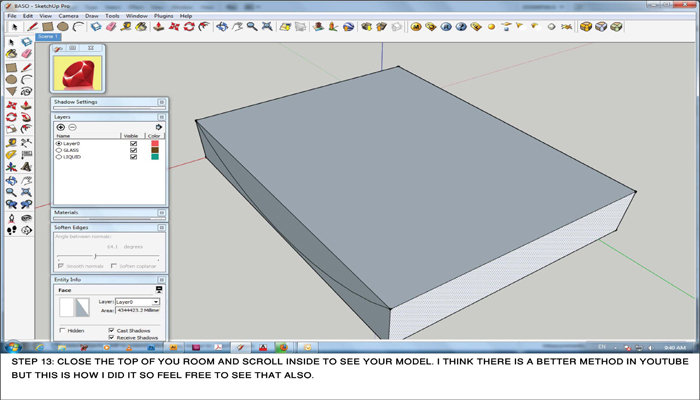Open the Plugins menu

(163, 16)
